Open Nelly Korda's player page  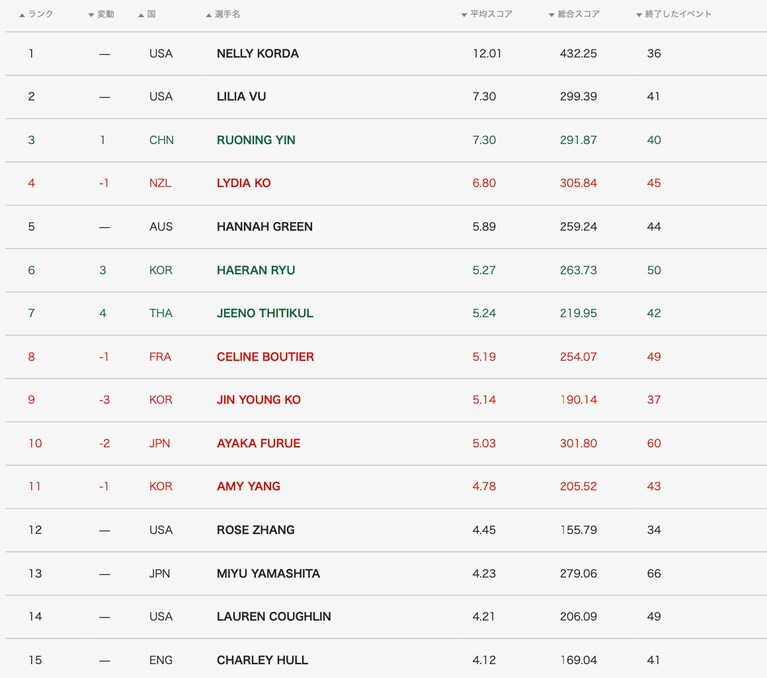[257, 54]
